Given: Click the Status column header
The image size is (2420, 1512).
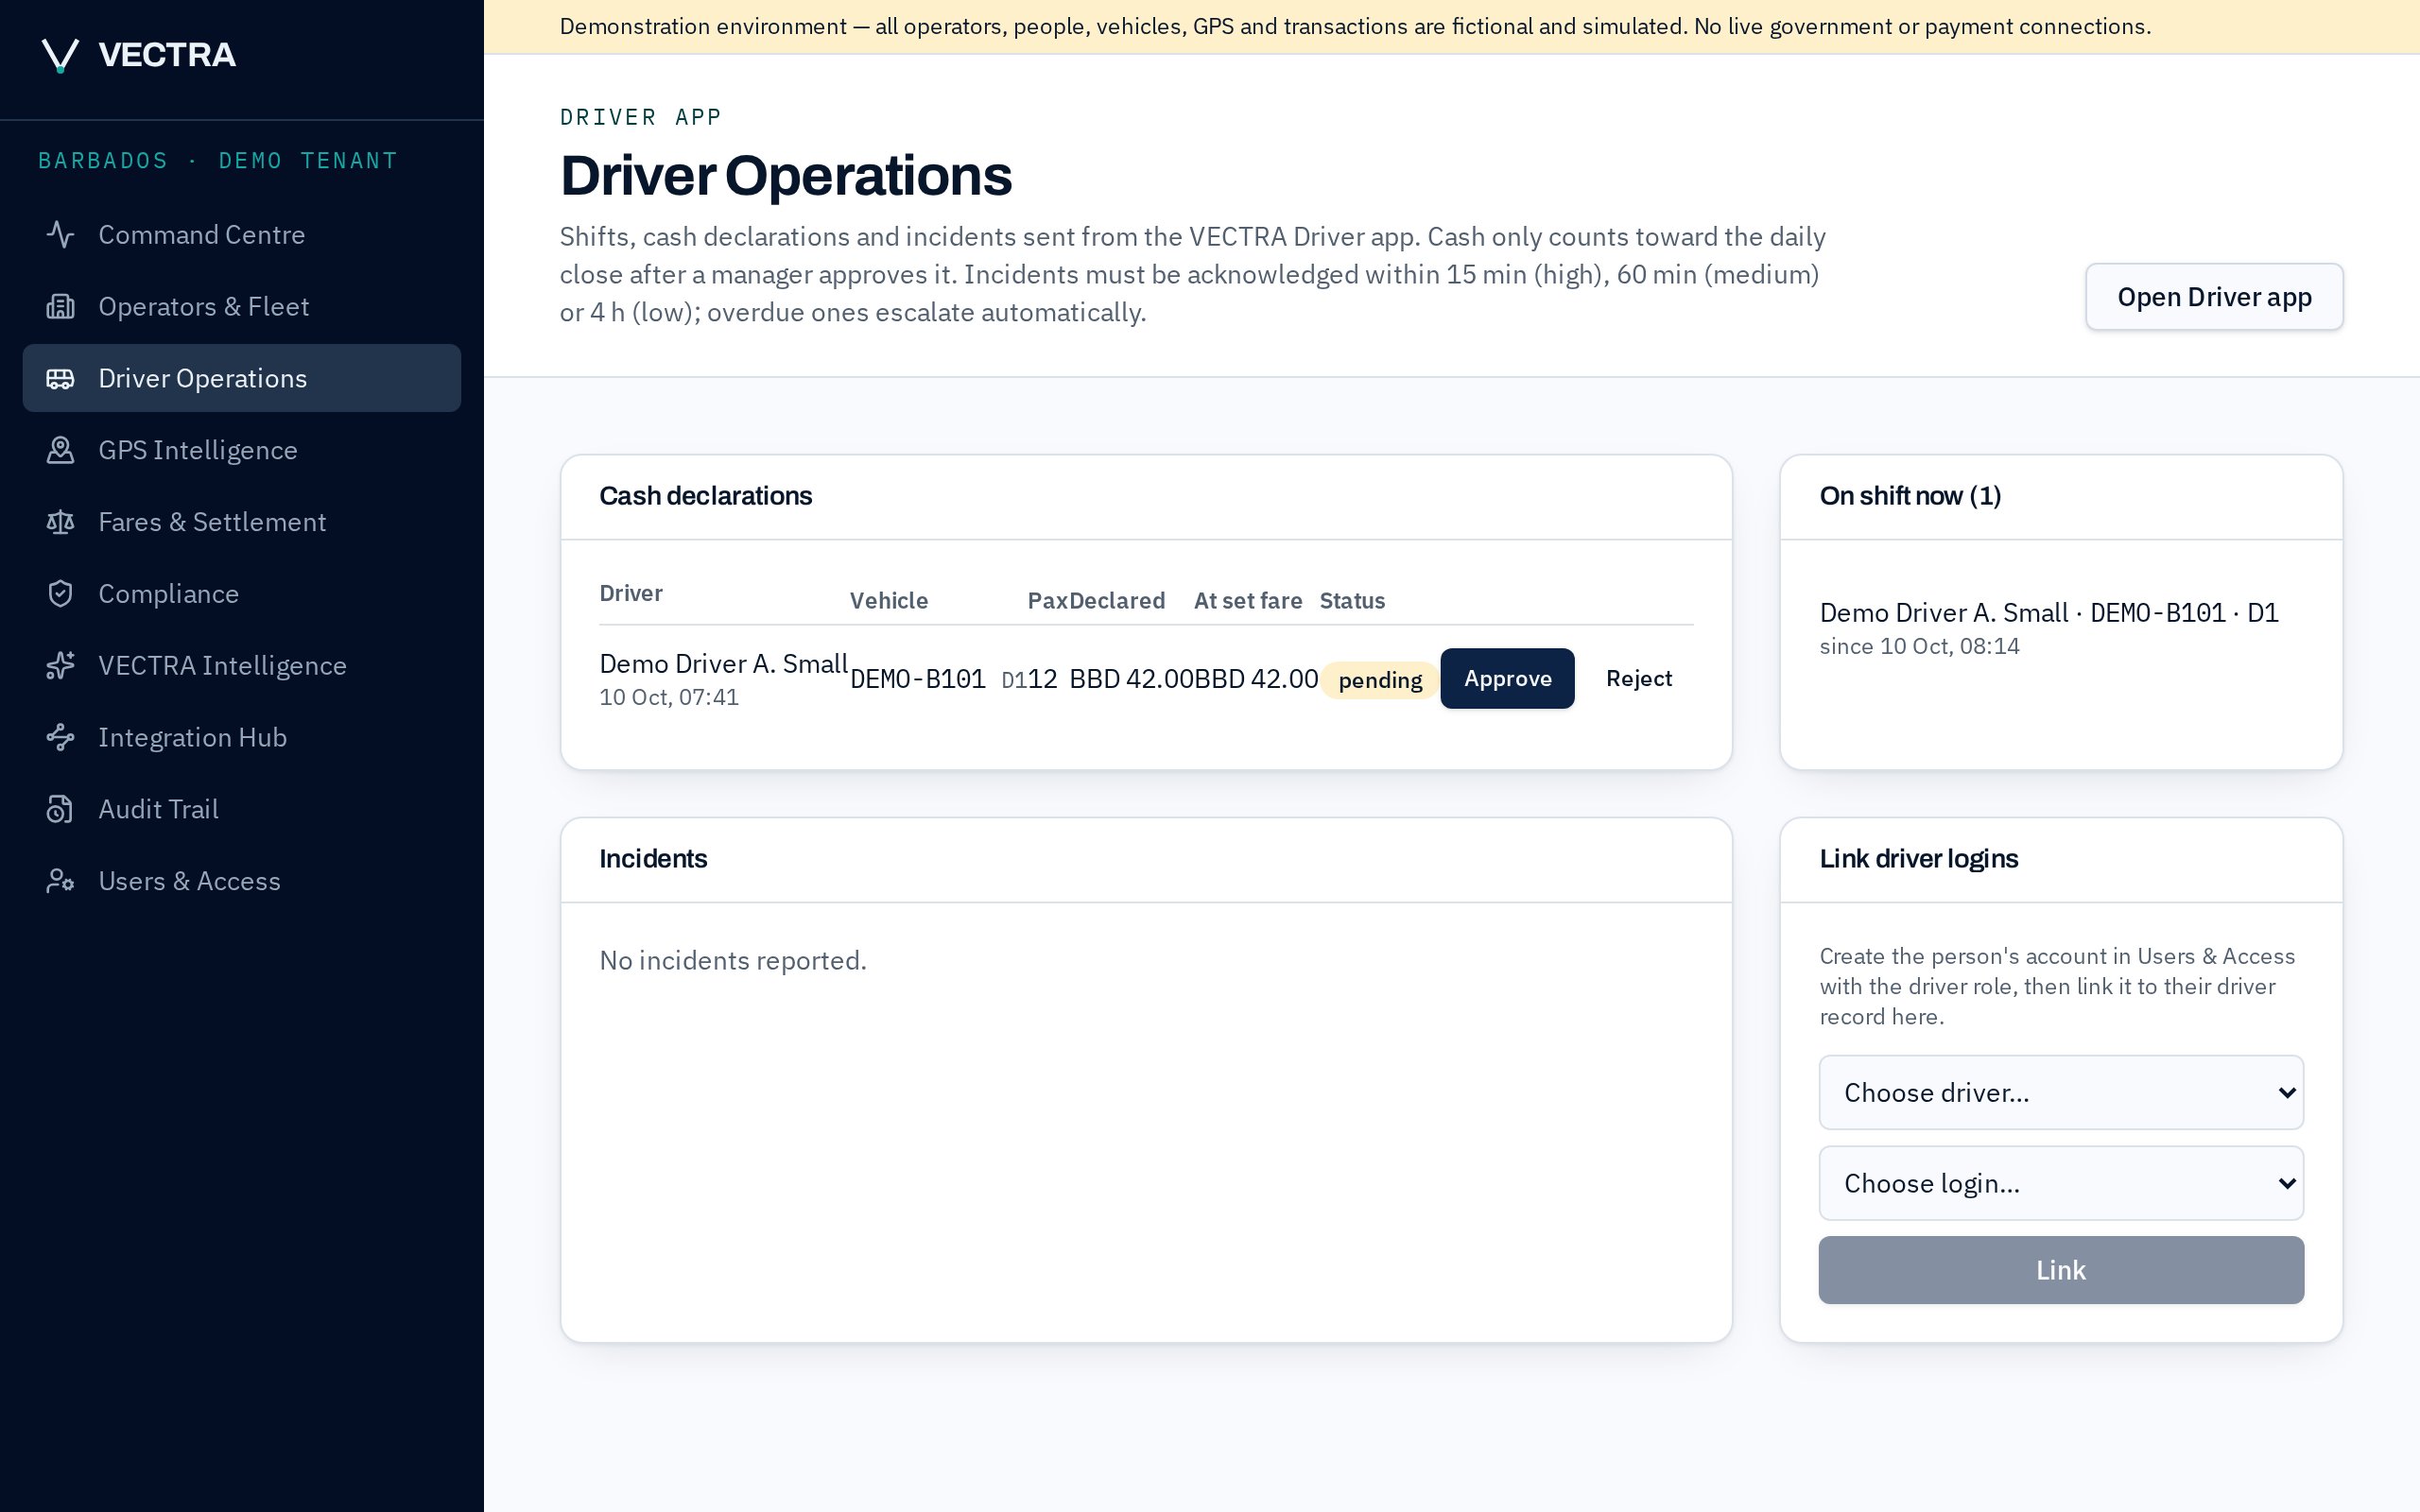Looking at the screenshot, I should (1352, 601).
